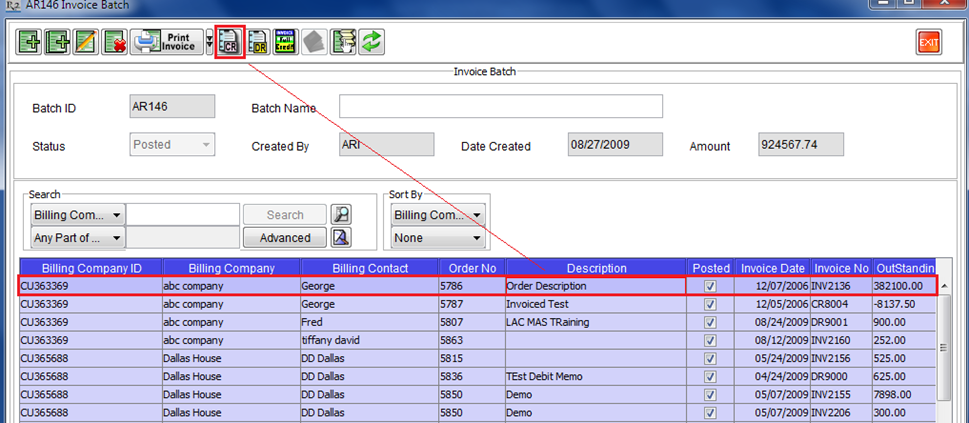Click the CR credit memo icon
Screen dimensions: 969x423
tap(230, 42)
